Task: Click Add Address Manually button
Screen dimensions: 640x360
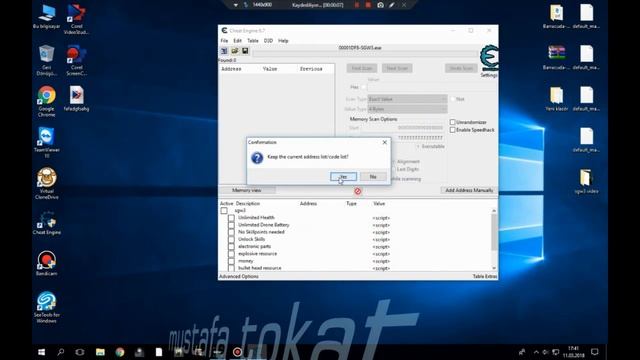Action: [469, 190]
